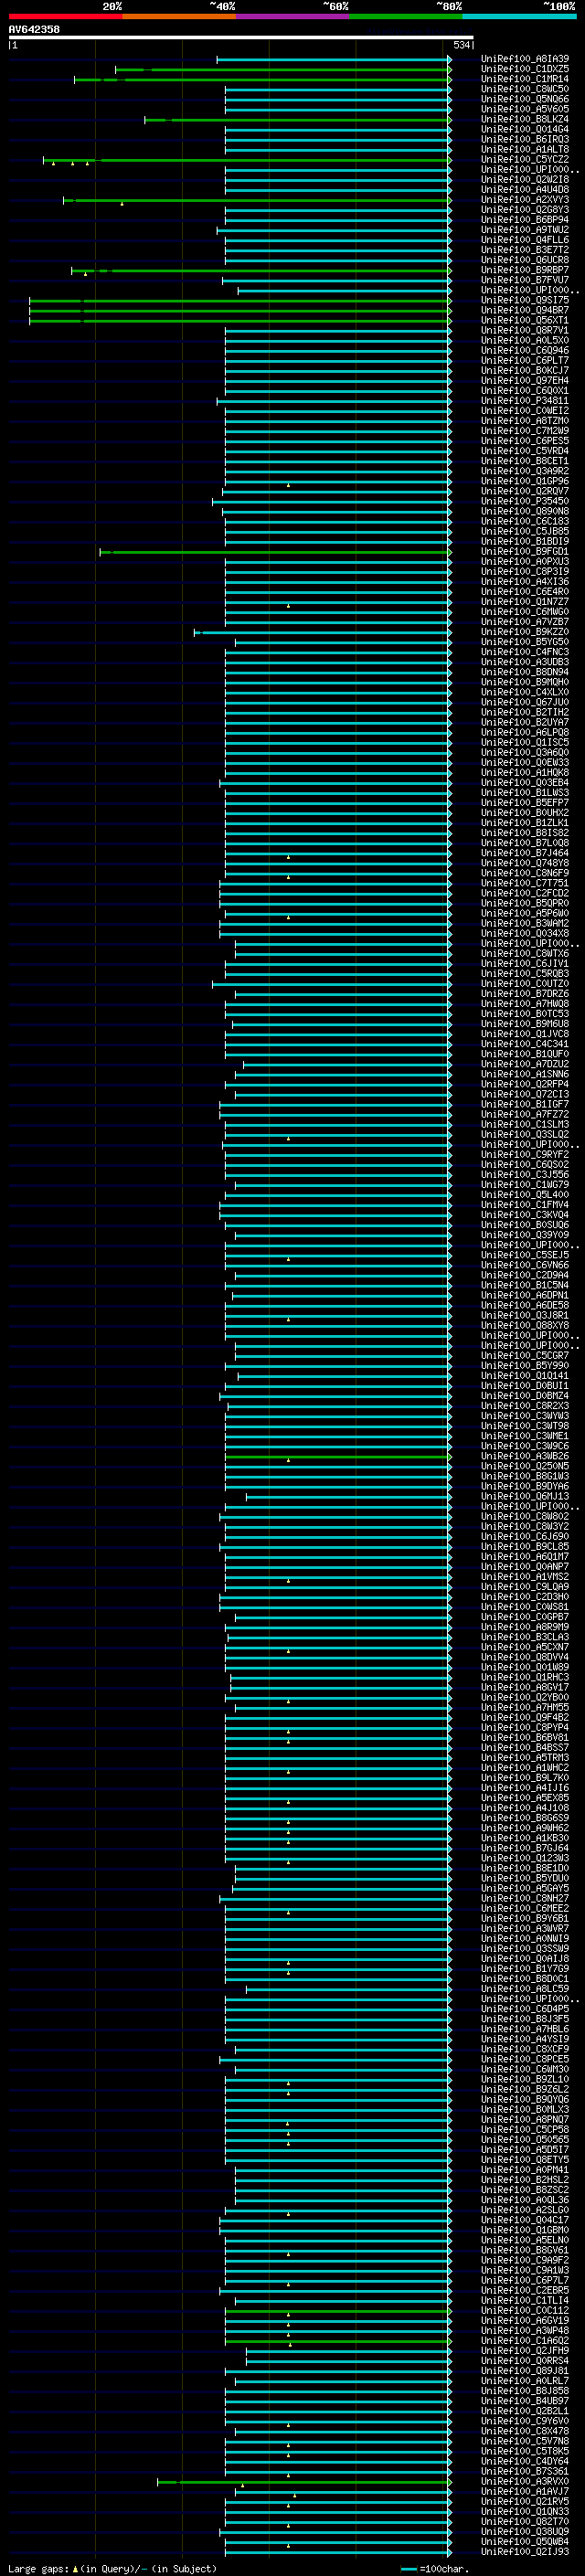
Task: Open hit UniRef100_A7VZB7
Action: [x=525, y=622]
